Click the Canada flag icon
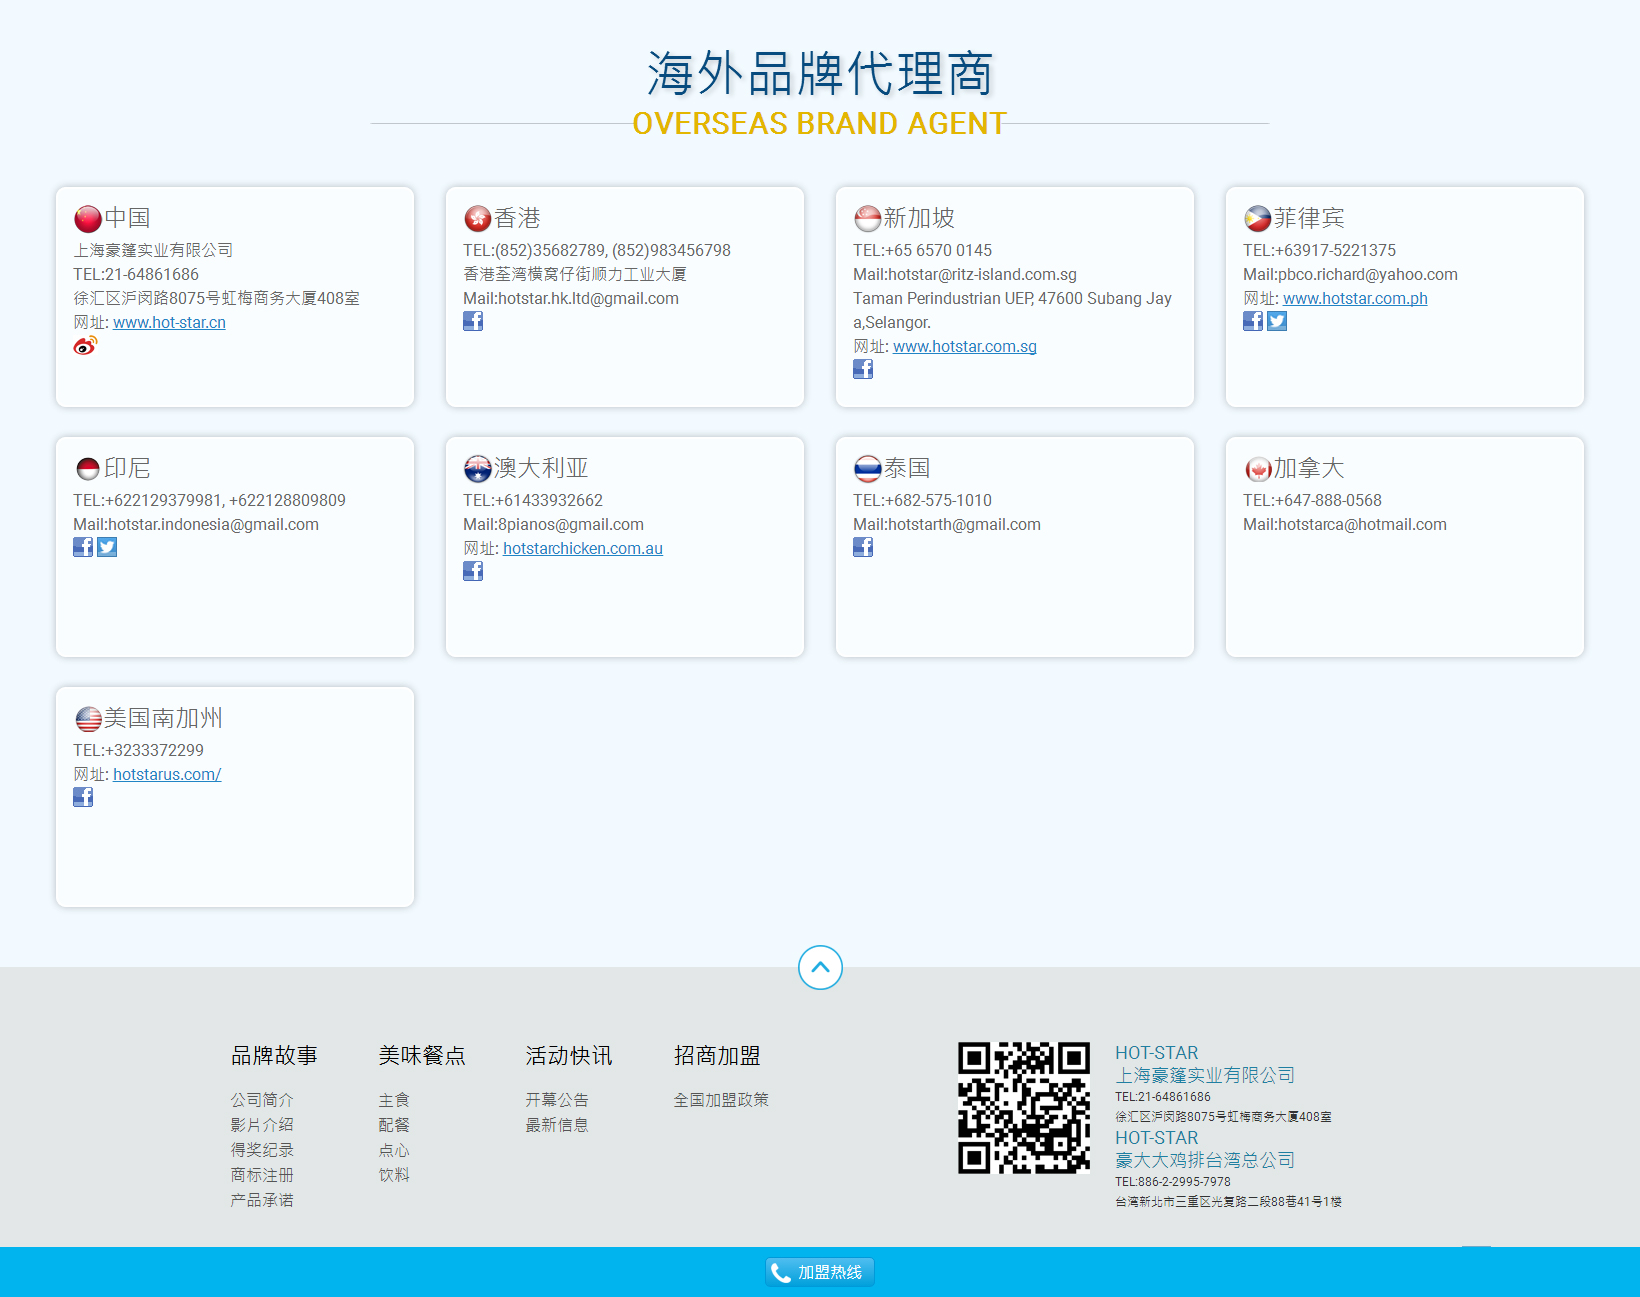Screen dimensions: 1640x1297 [x=1258, y=468]
